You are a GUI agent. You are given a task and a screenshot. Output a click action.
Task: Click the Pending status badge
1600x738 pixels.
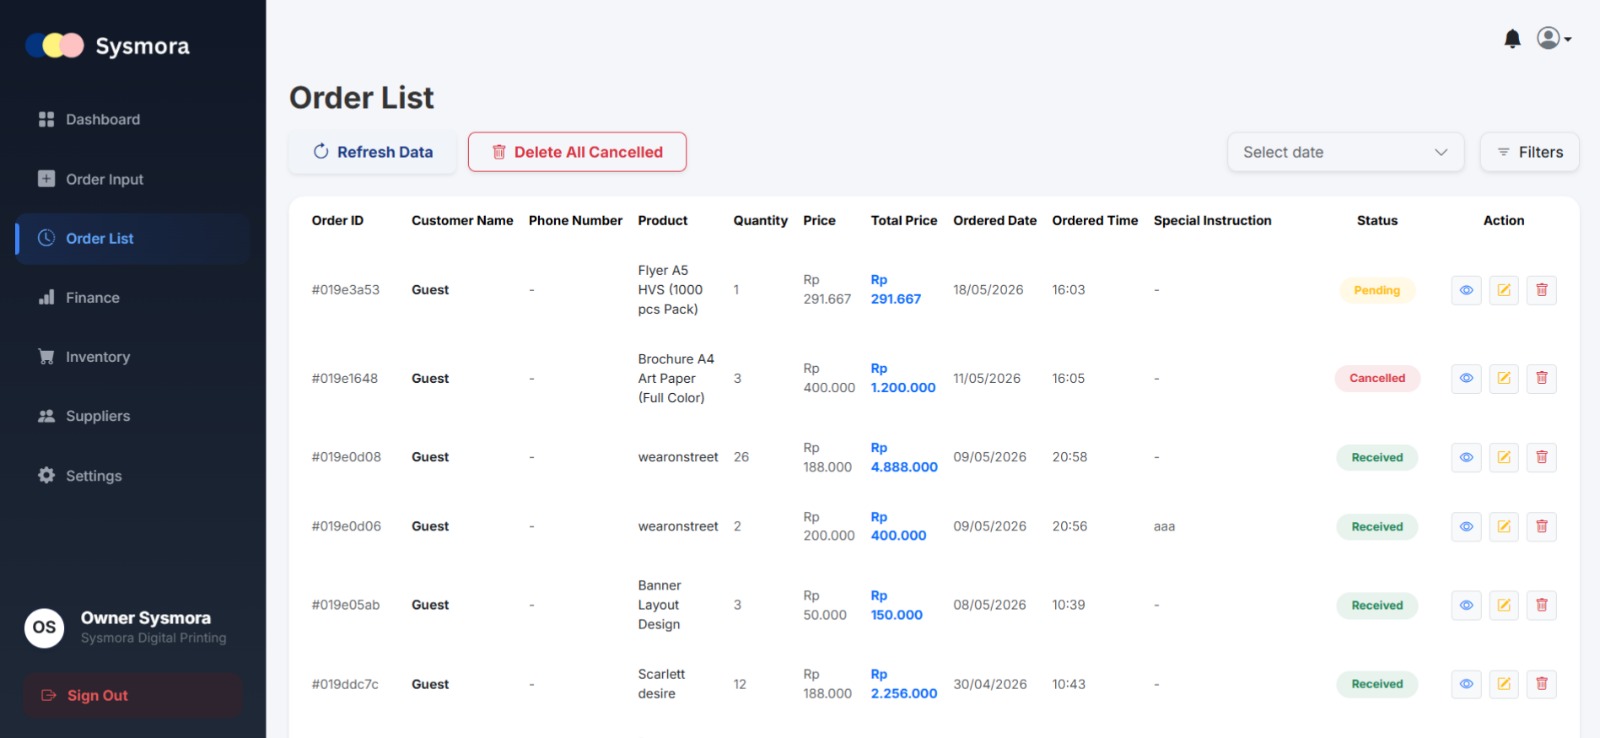point(1377,290)
